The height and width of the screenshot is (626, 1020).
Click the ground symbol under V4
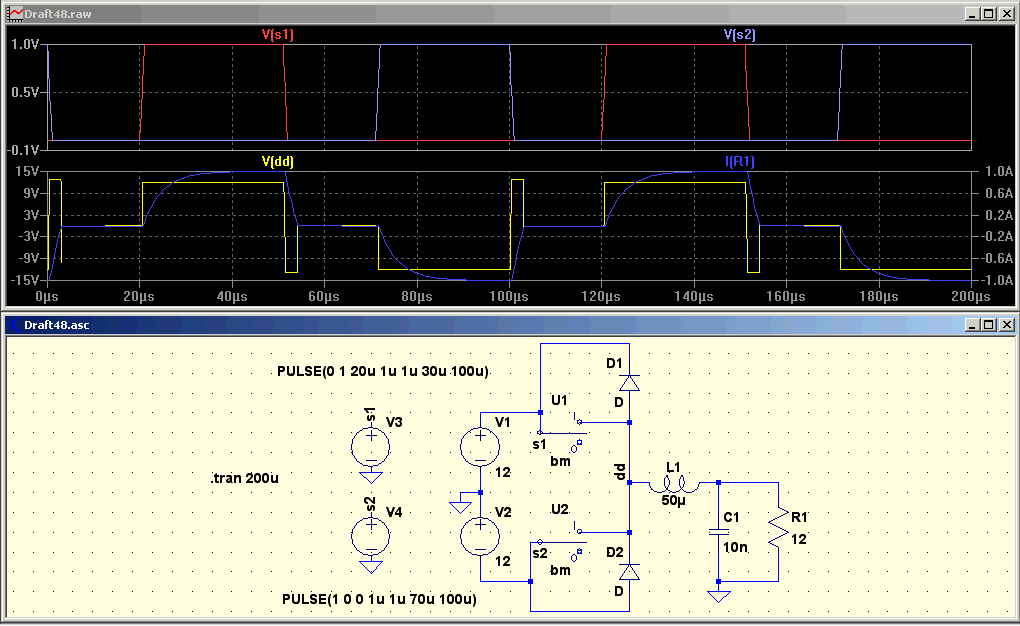371,567
